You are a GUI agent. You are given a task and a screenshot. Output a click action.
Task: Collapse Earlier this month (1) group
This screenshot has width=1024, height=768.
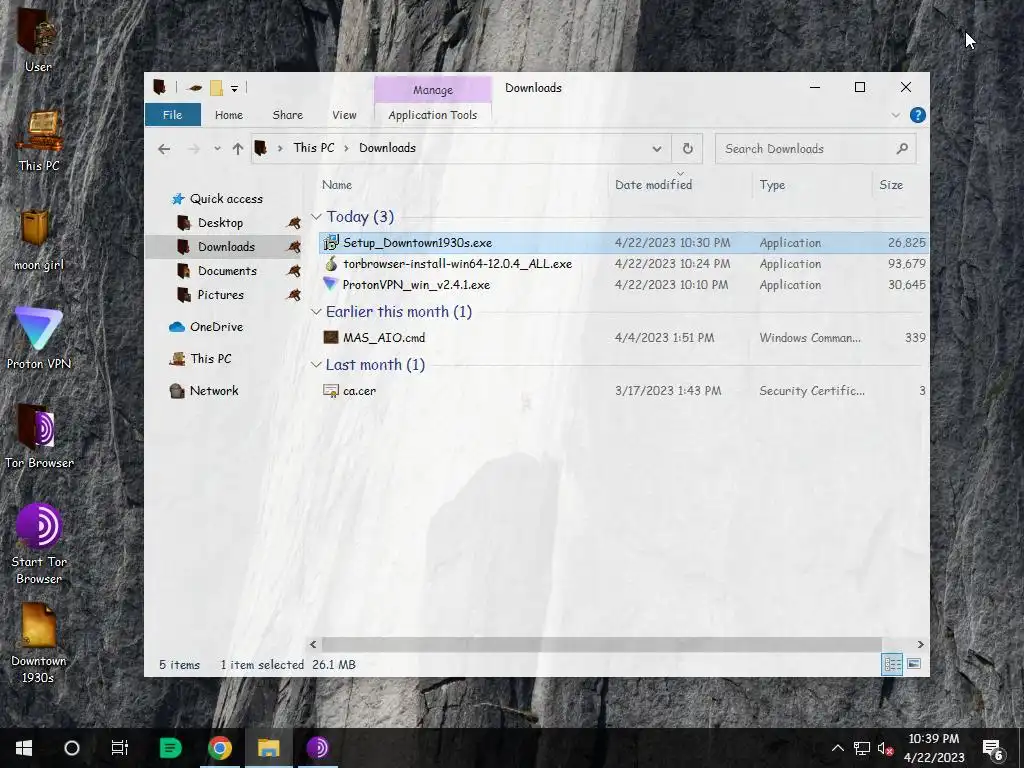click(x=316, y=312)
